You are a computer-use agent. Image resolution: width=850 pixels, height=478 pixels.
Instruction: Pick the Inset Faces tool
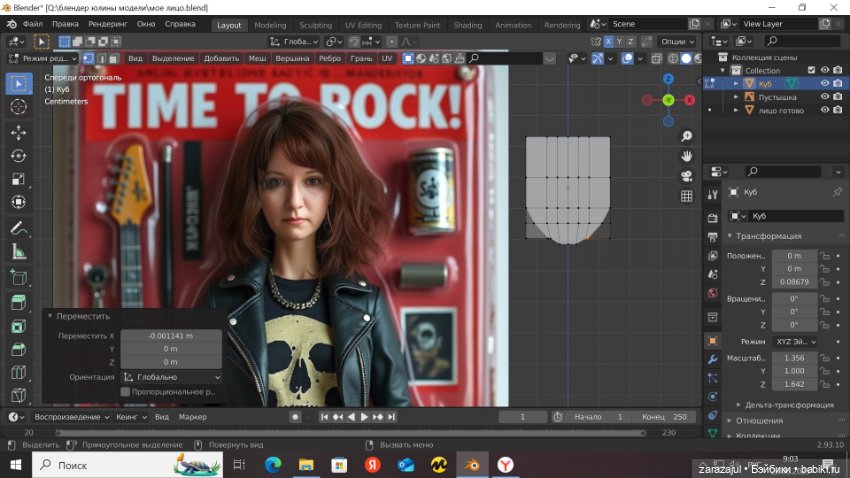coord(19,325)
